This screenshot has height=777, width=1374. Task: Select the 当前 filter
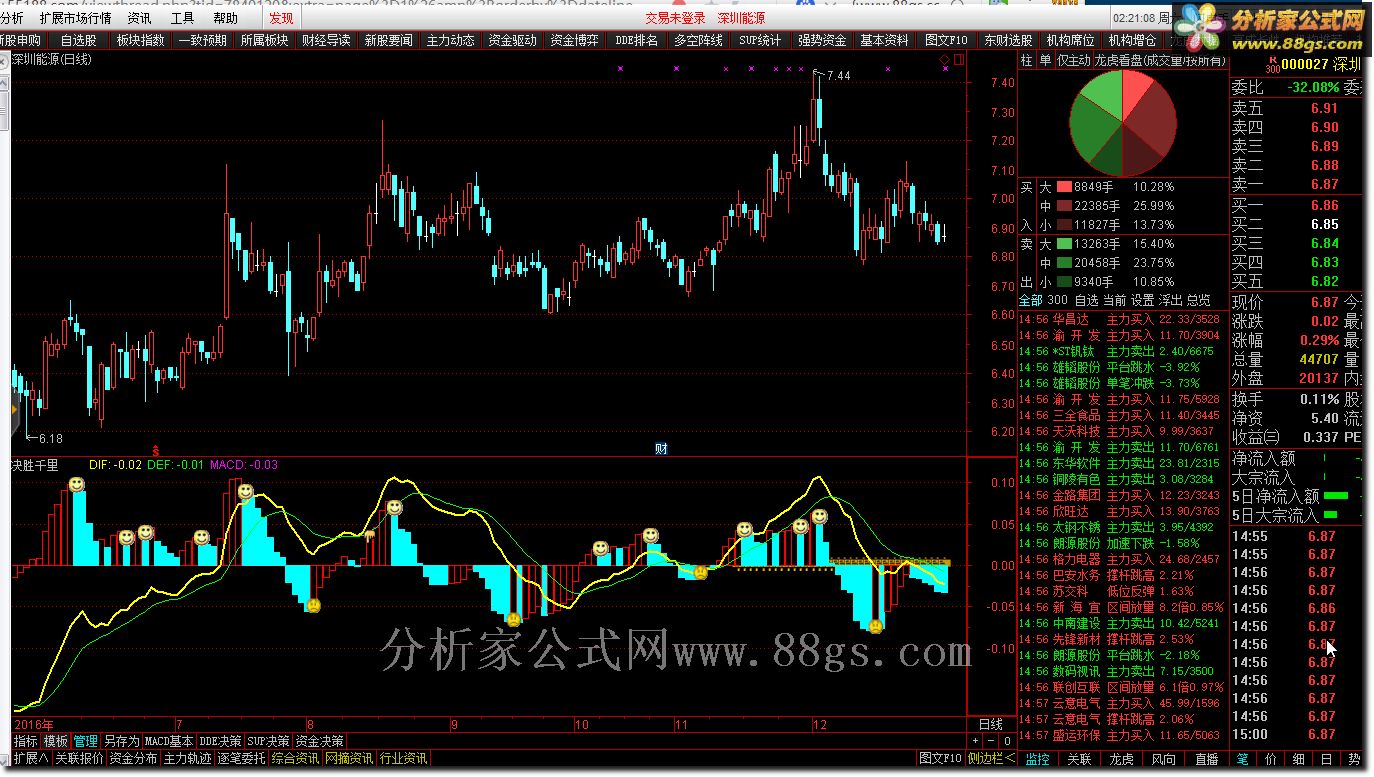(x=1114, y=300)
